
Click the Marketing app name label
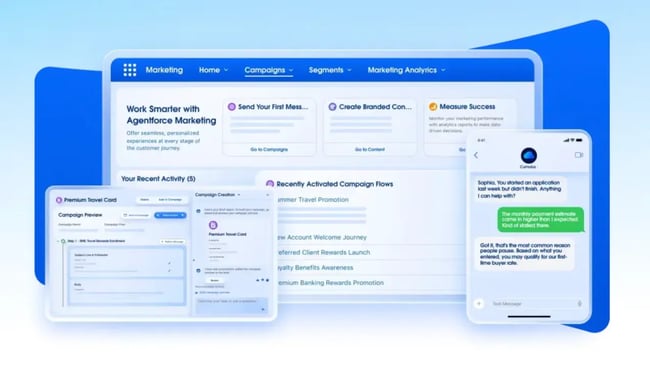pyautogui.click(x=164, y=70)
